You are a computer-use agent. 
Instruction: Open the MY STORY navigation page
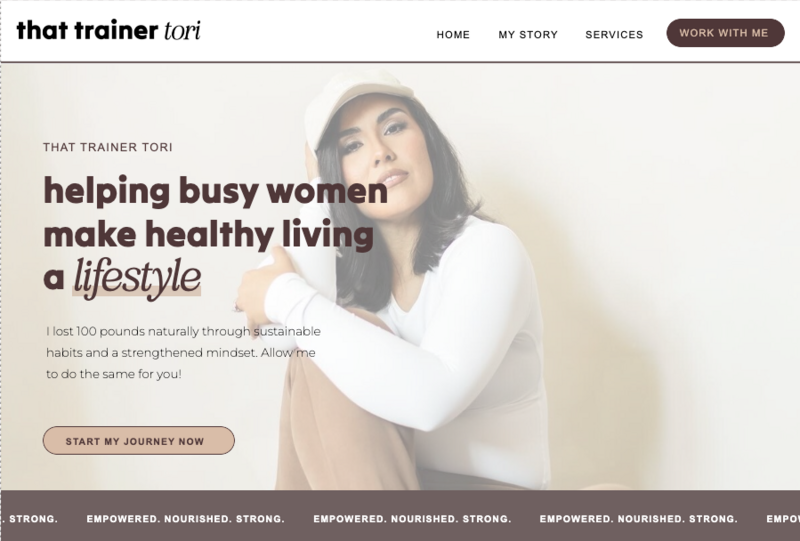coord(528,35)
